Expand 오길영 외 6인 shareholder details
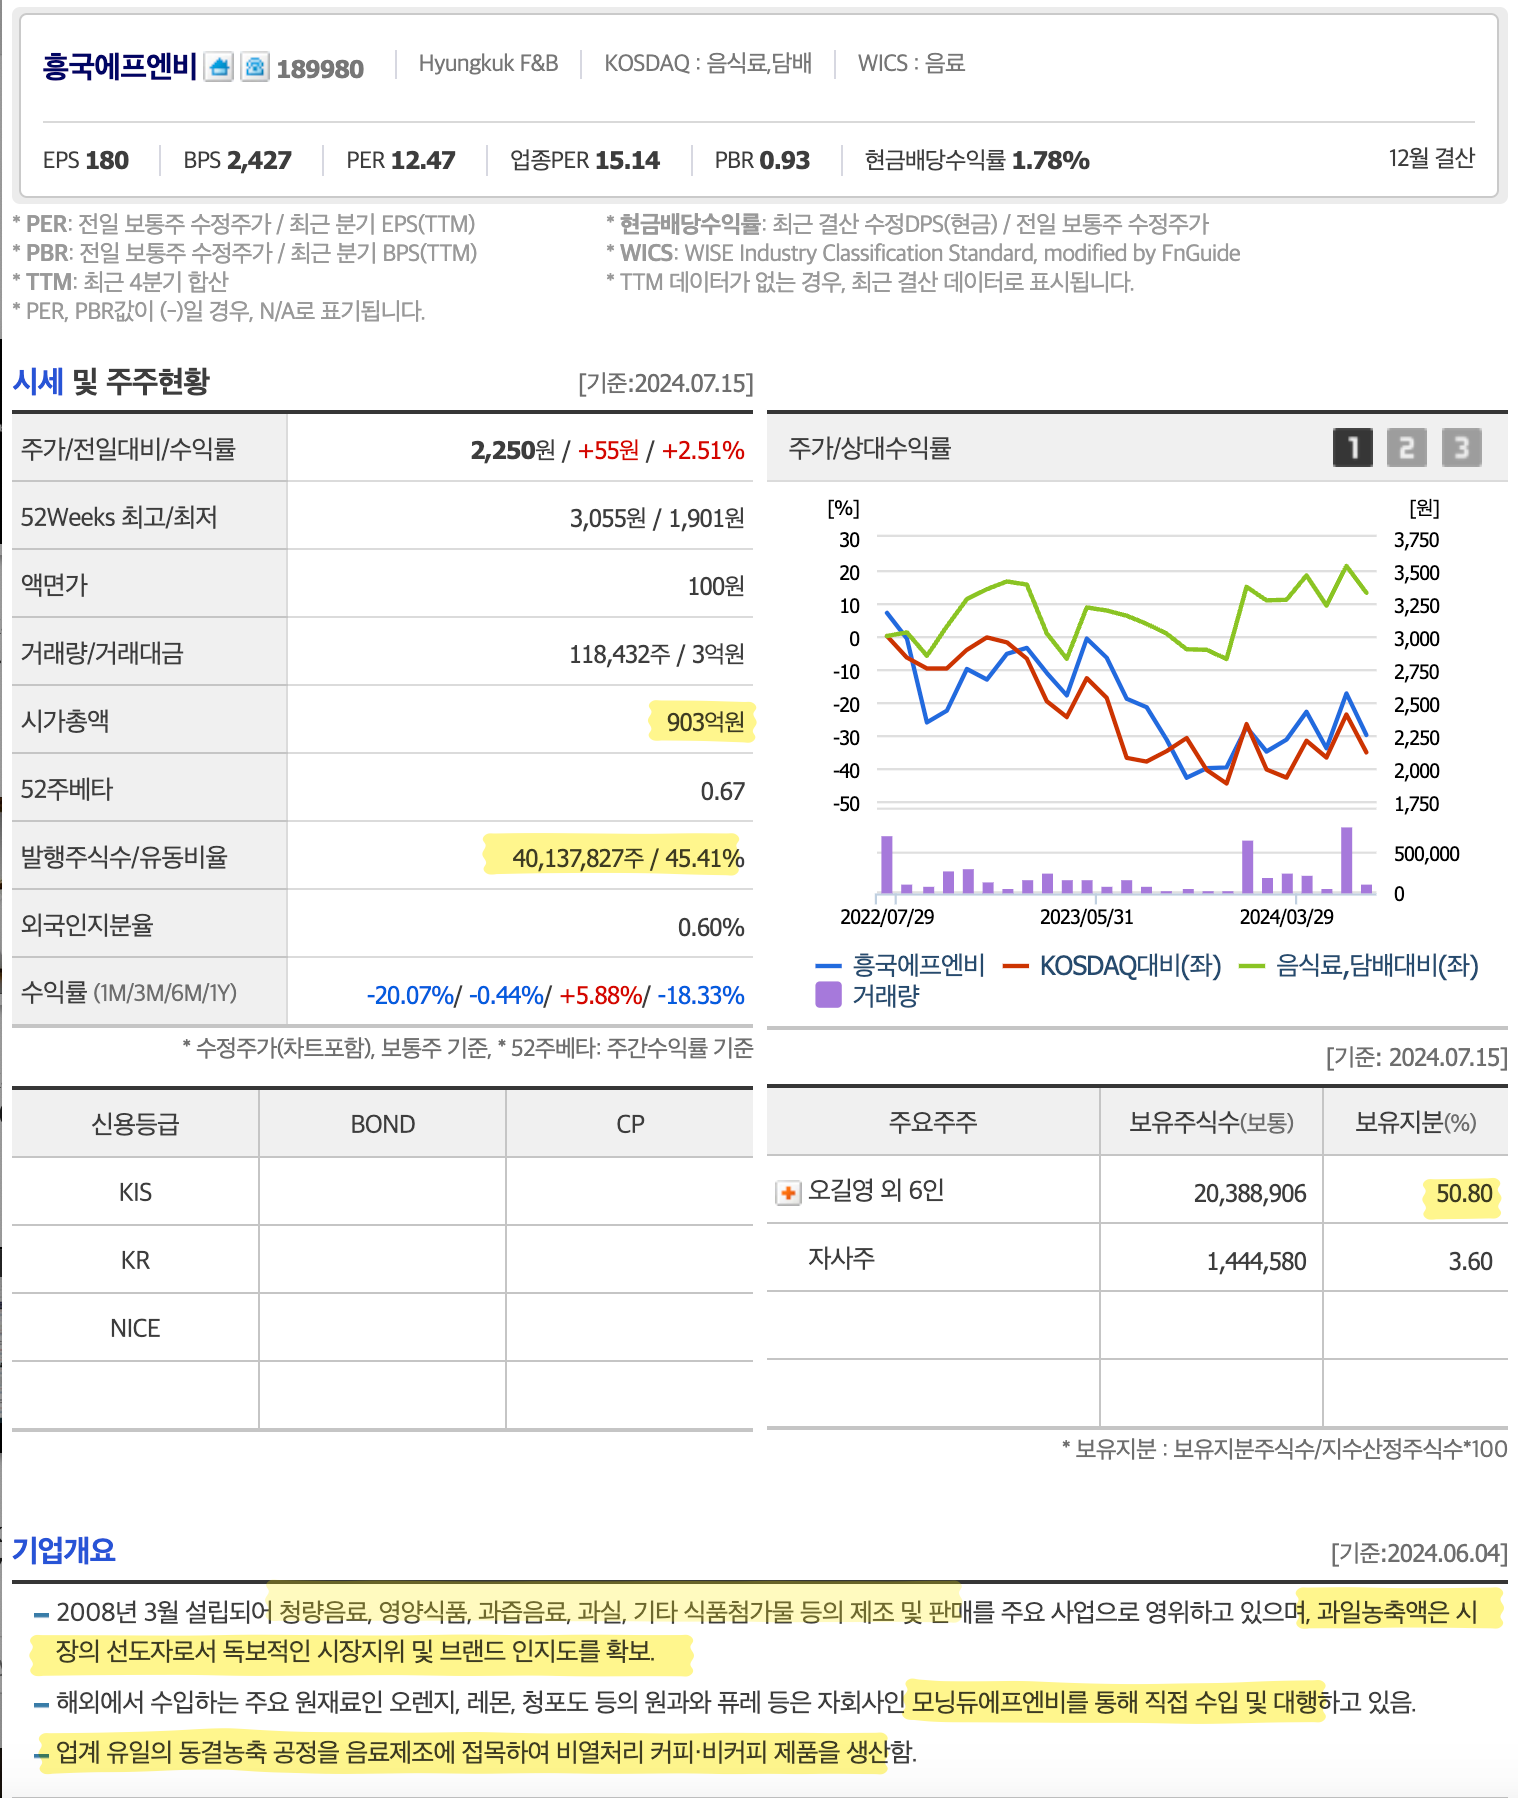The width and height of the screenshot is (1518, 1798). [x=788, y=1193]
